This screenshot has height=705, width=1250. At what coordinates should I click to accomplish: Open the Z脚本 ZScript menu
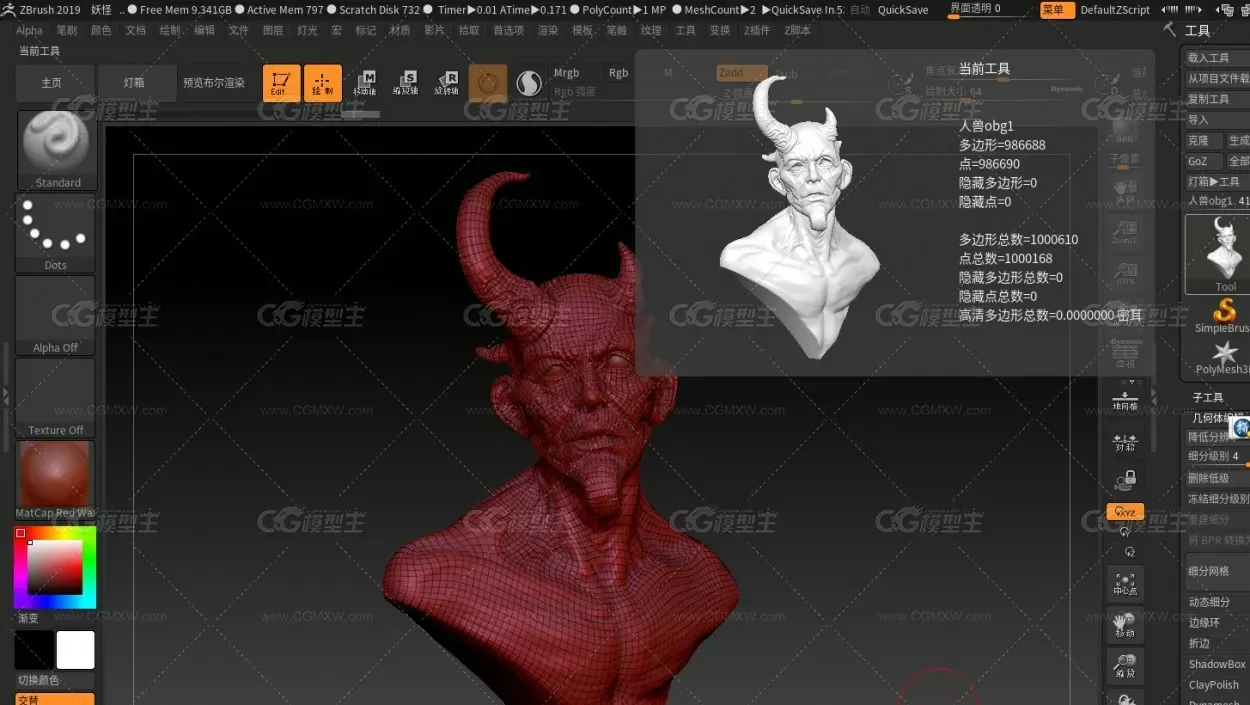pyautogui.click(x=798, y=31)
